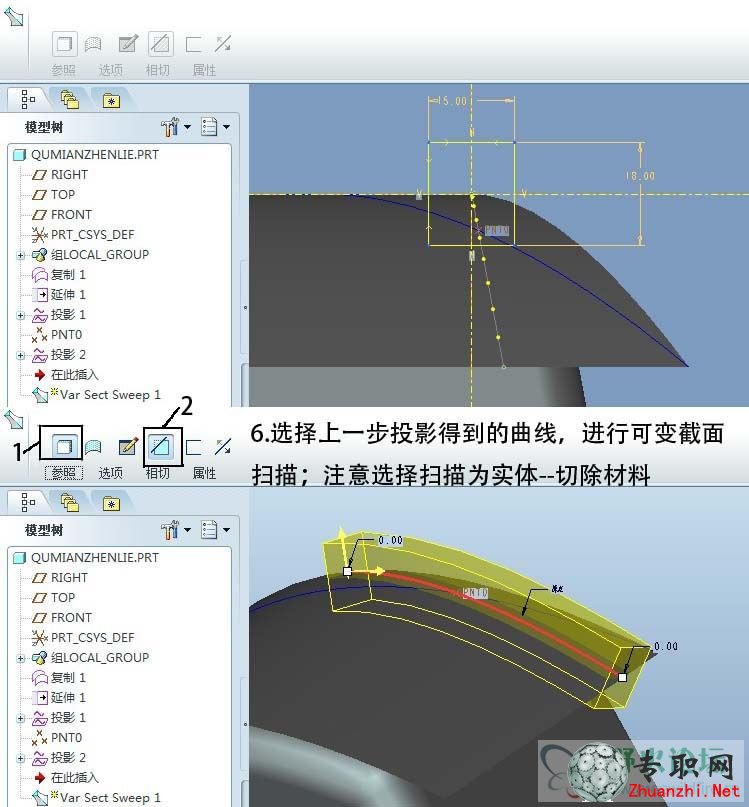
Task: Select FRONT datum plane in lower model tree
Action: pos(62,618)
